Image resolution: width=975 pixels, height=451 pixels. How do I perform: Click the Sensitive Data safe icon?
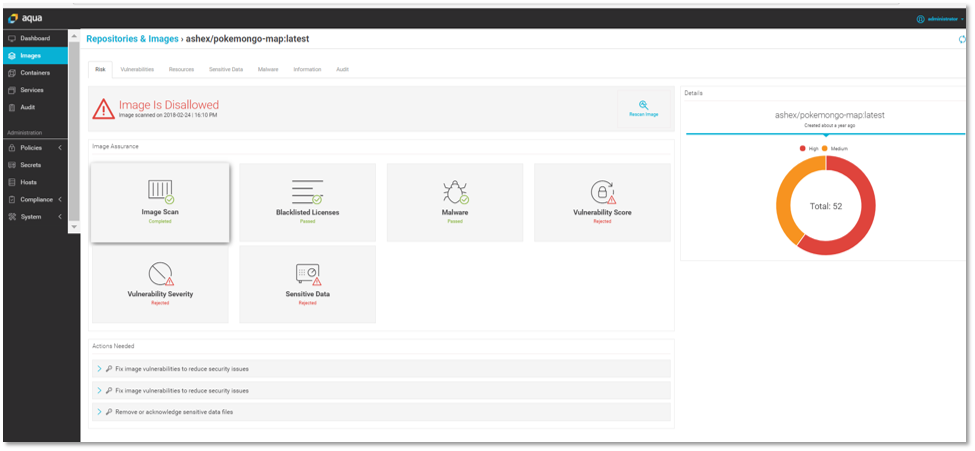coord(307,274)
